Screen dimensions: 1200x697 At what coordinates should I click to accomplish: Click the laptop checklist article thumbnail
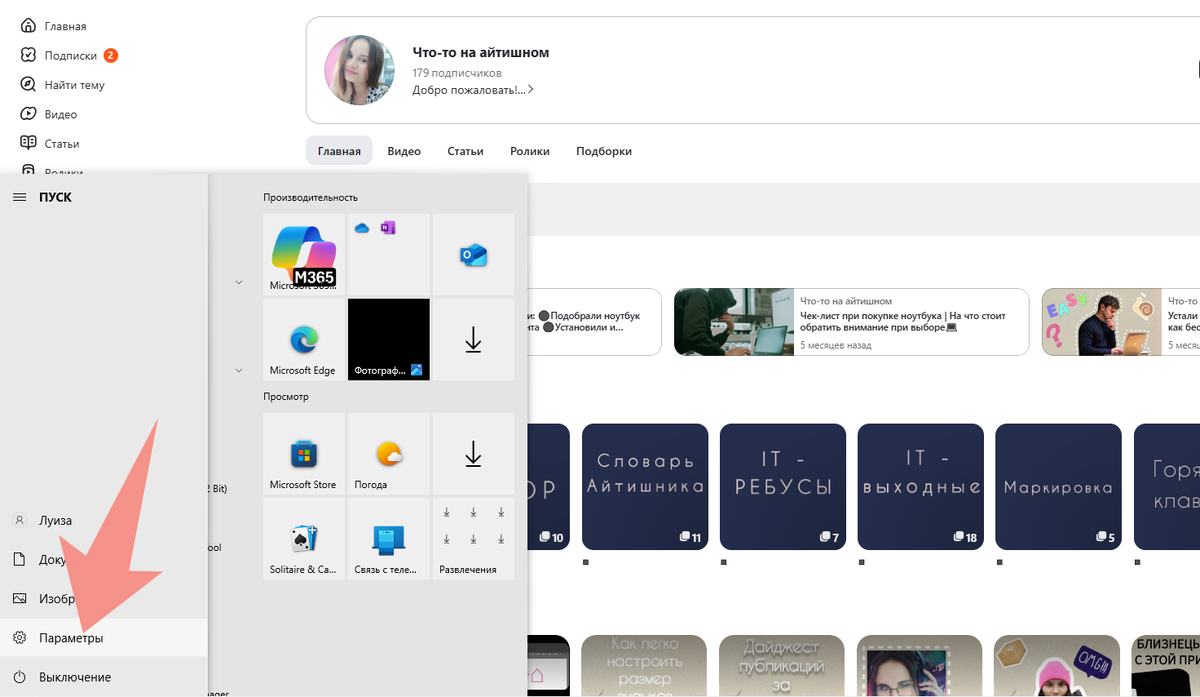coord(733,322)
